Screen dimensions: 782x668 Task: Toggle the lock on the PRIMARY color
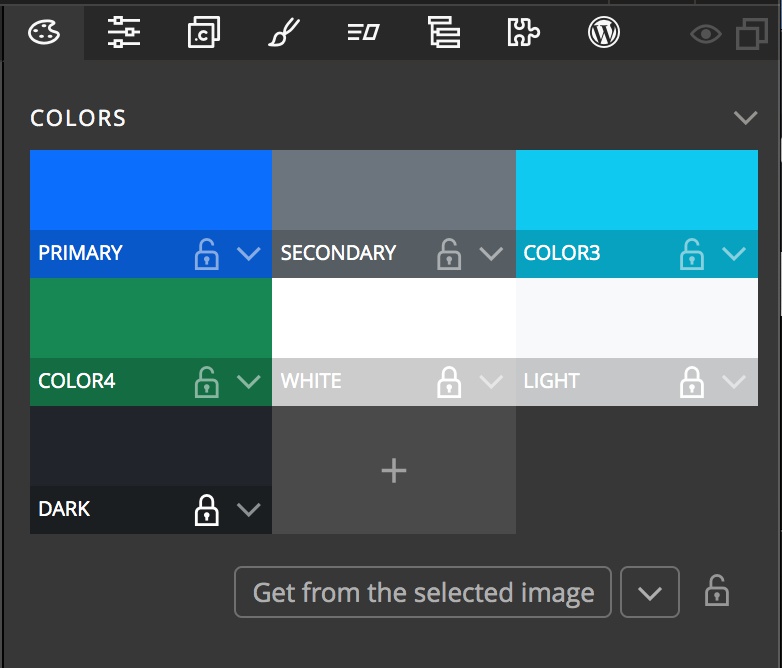point(206,254)
